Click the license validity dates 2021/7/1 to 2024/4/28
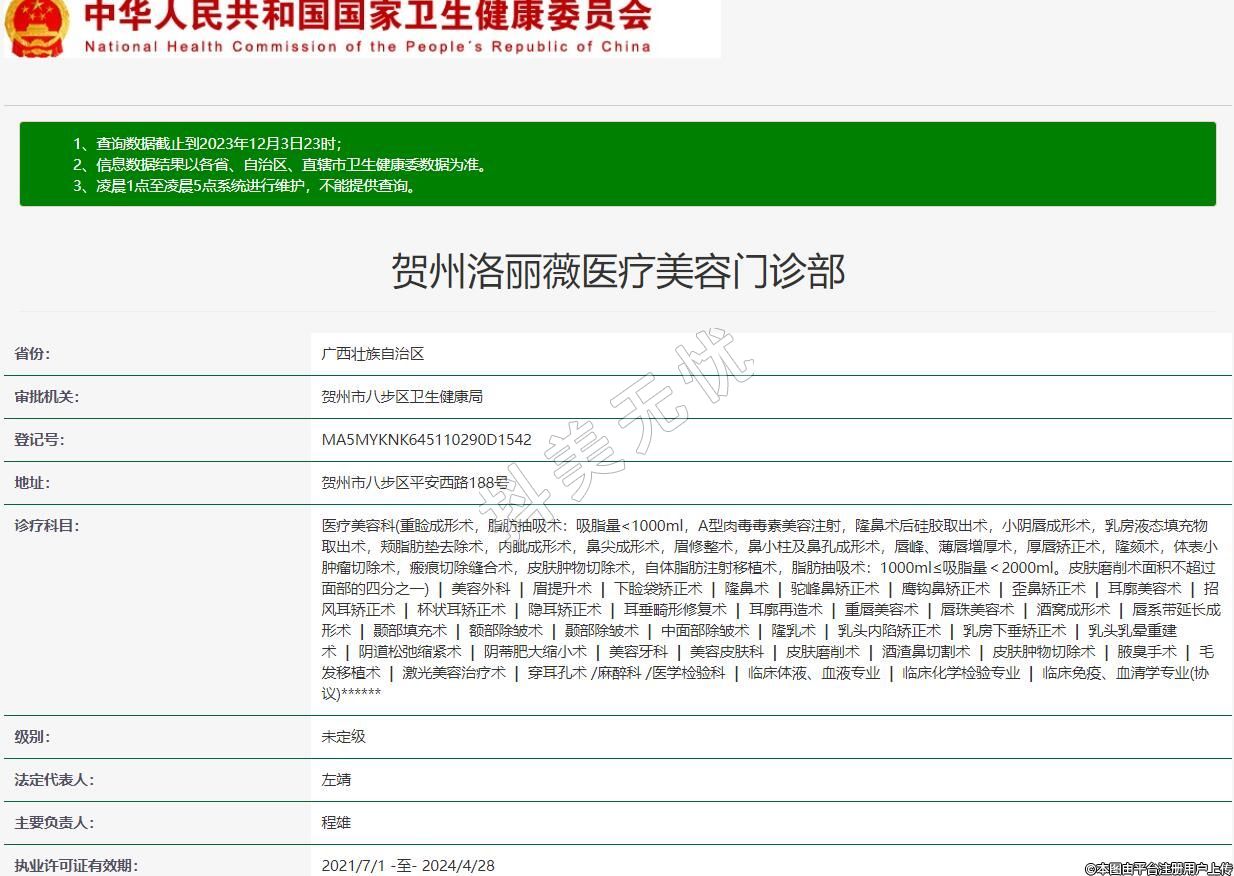The height and width of the screenshot is (876, 1234). coord(408,865)
